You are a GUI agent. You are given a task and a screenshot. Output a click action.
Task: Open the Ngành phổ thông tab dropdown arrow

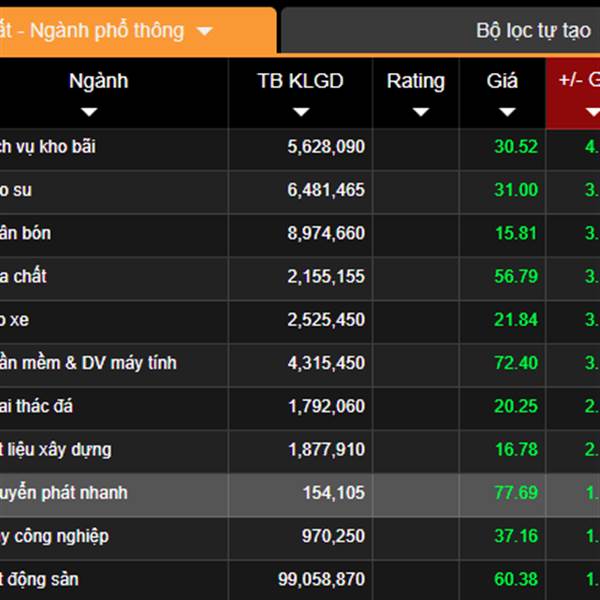point(205,31)
